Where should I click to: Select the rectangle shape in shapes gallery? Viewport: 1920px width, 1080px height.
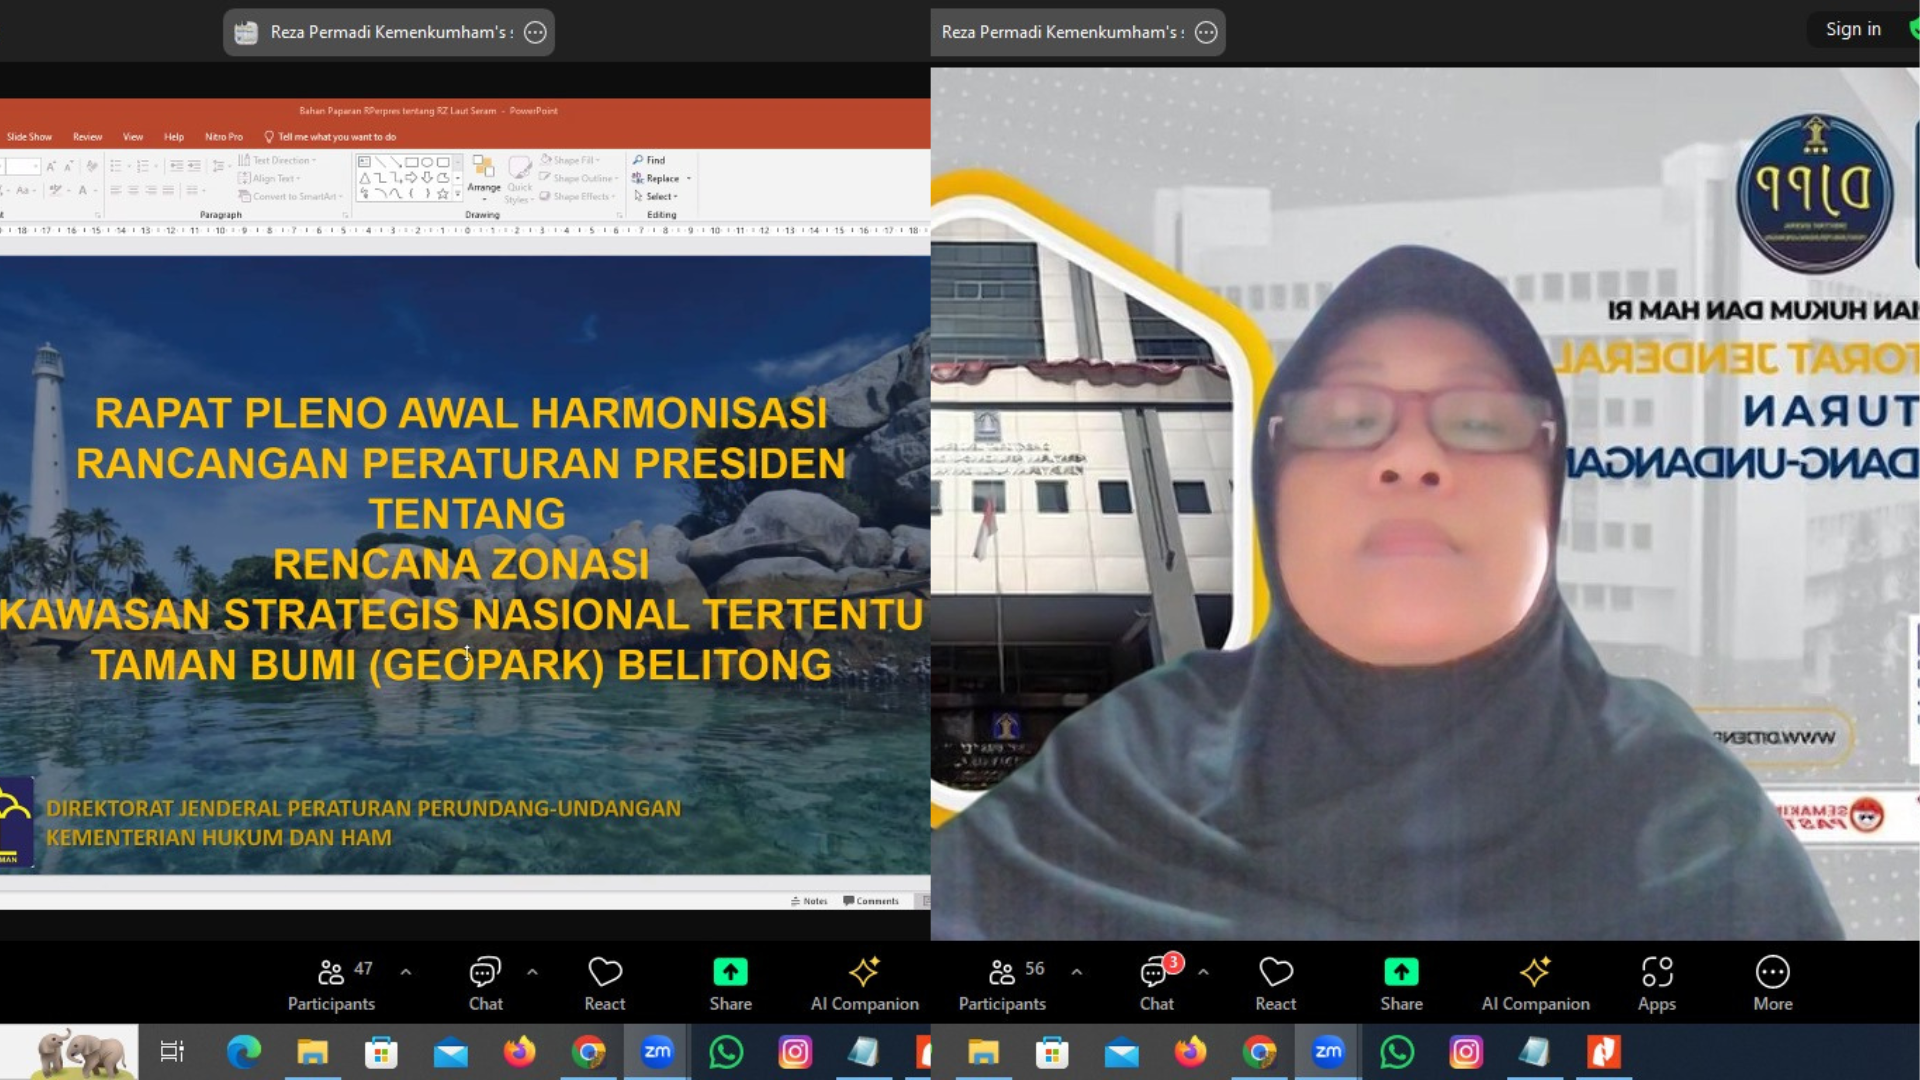coord(411,162)
